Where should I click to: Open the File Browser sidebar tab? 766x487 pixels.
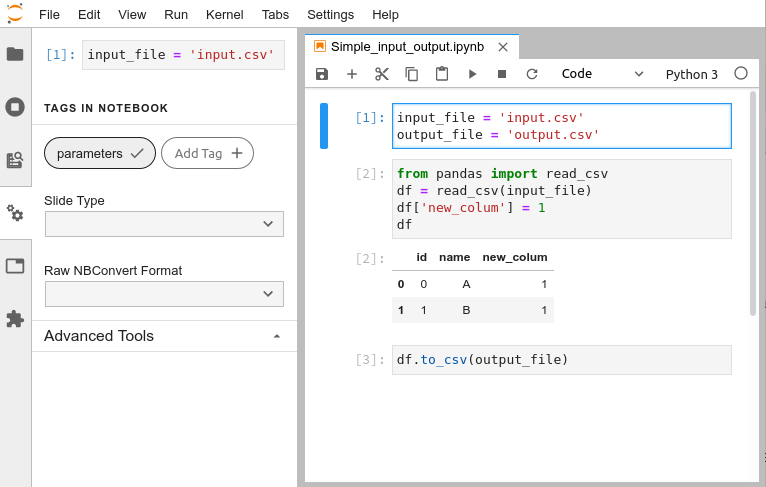[x=15, y=54]
